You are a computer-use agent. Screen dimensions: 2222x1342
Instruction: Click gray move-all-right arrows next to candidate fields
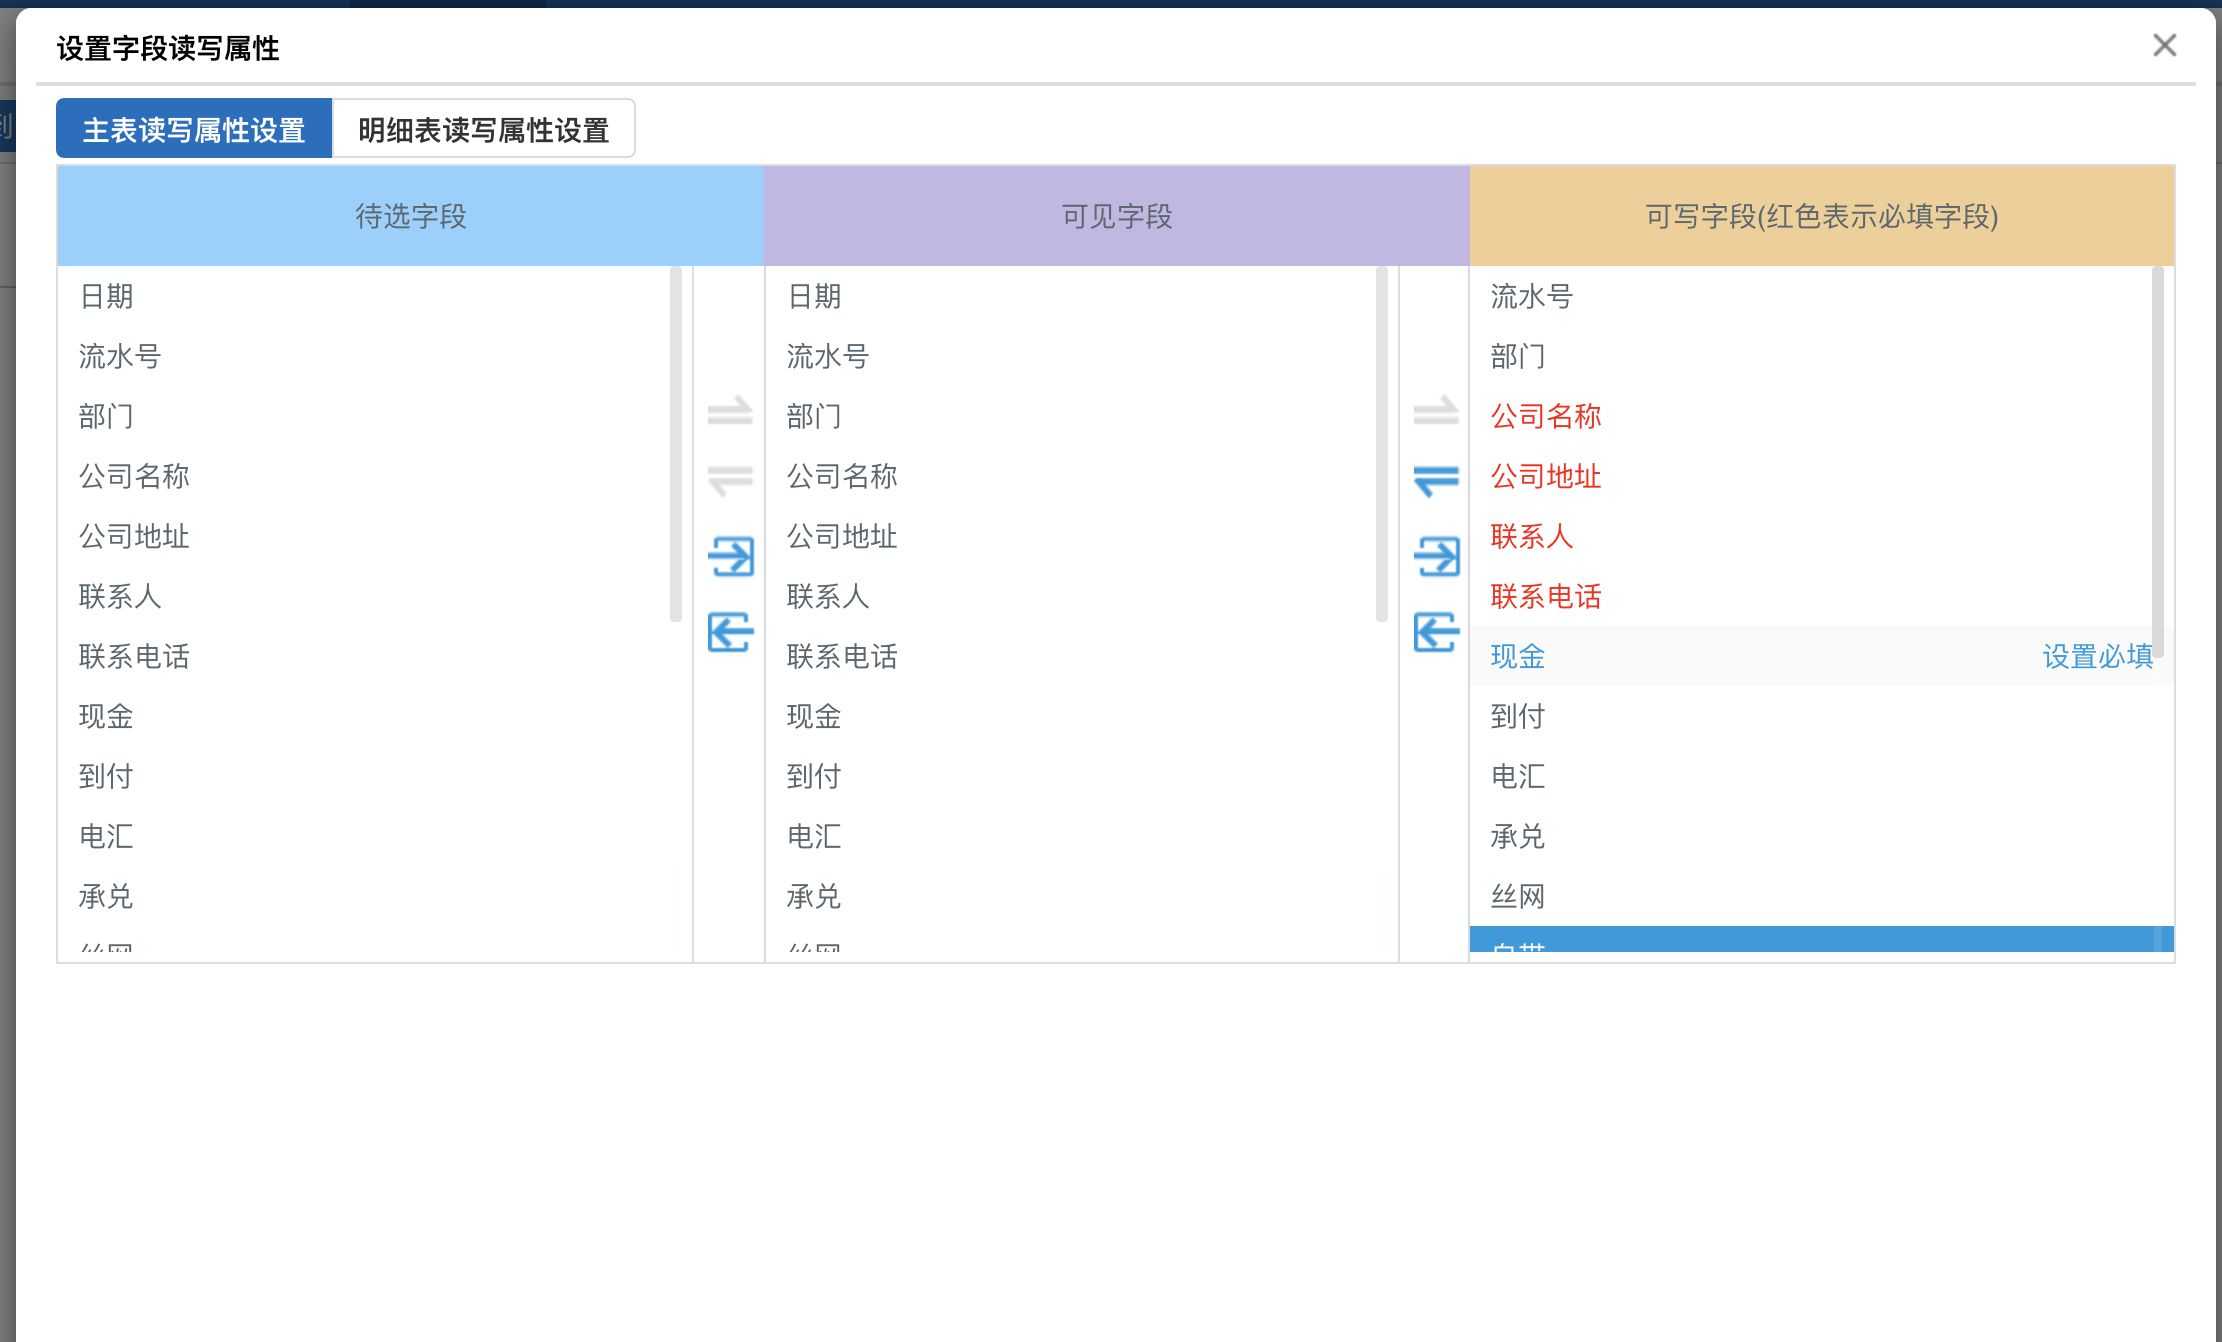point(730,410)
